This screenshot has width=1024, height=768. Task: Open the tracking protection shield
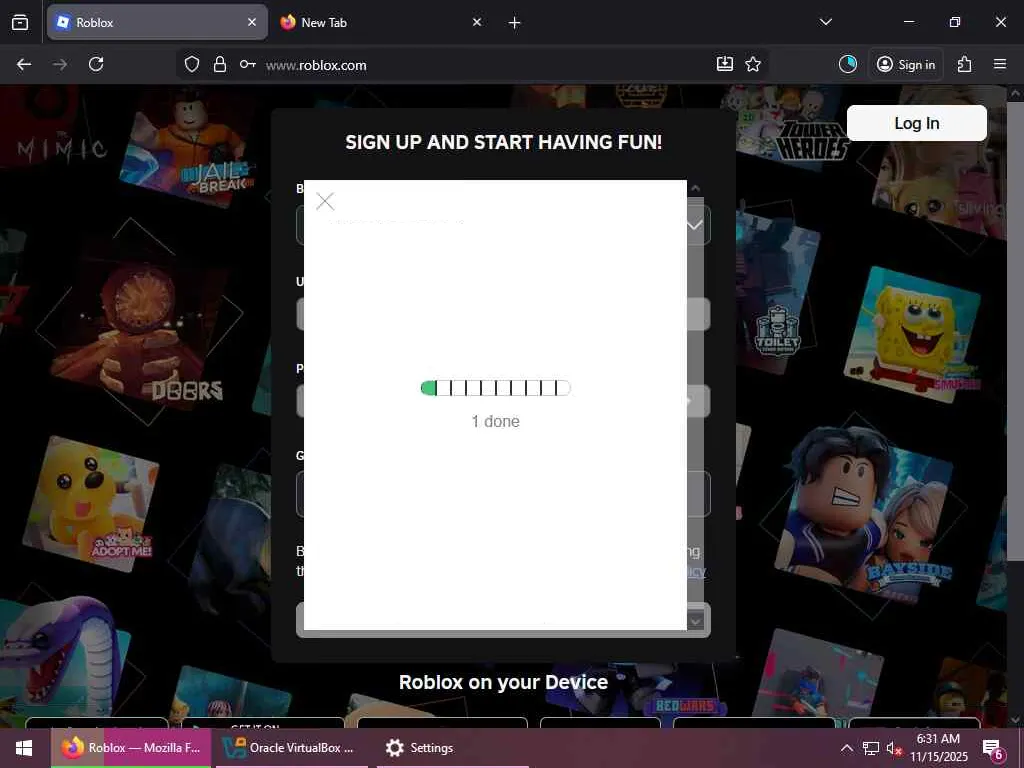pyautogui.click(x=191, y=64)
